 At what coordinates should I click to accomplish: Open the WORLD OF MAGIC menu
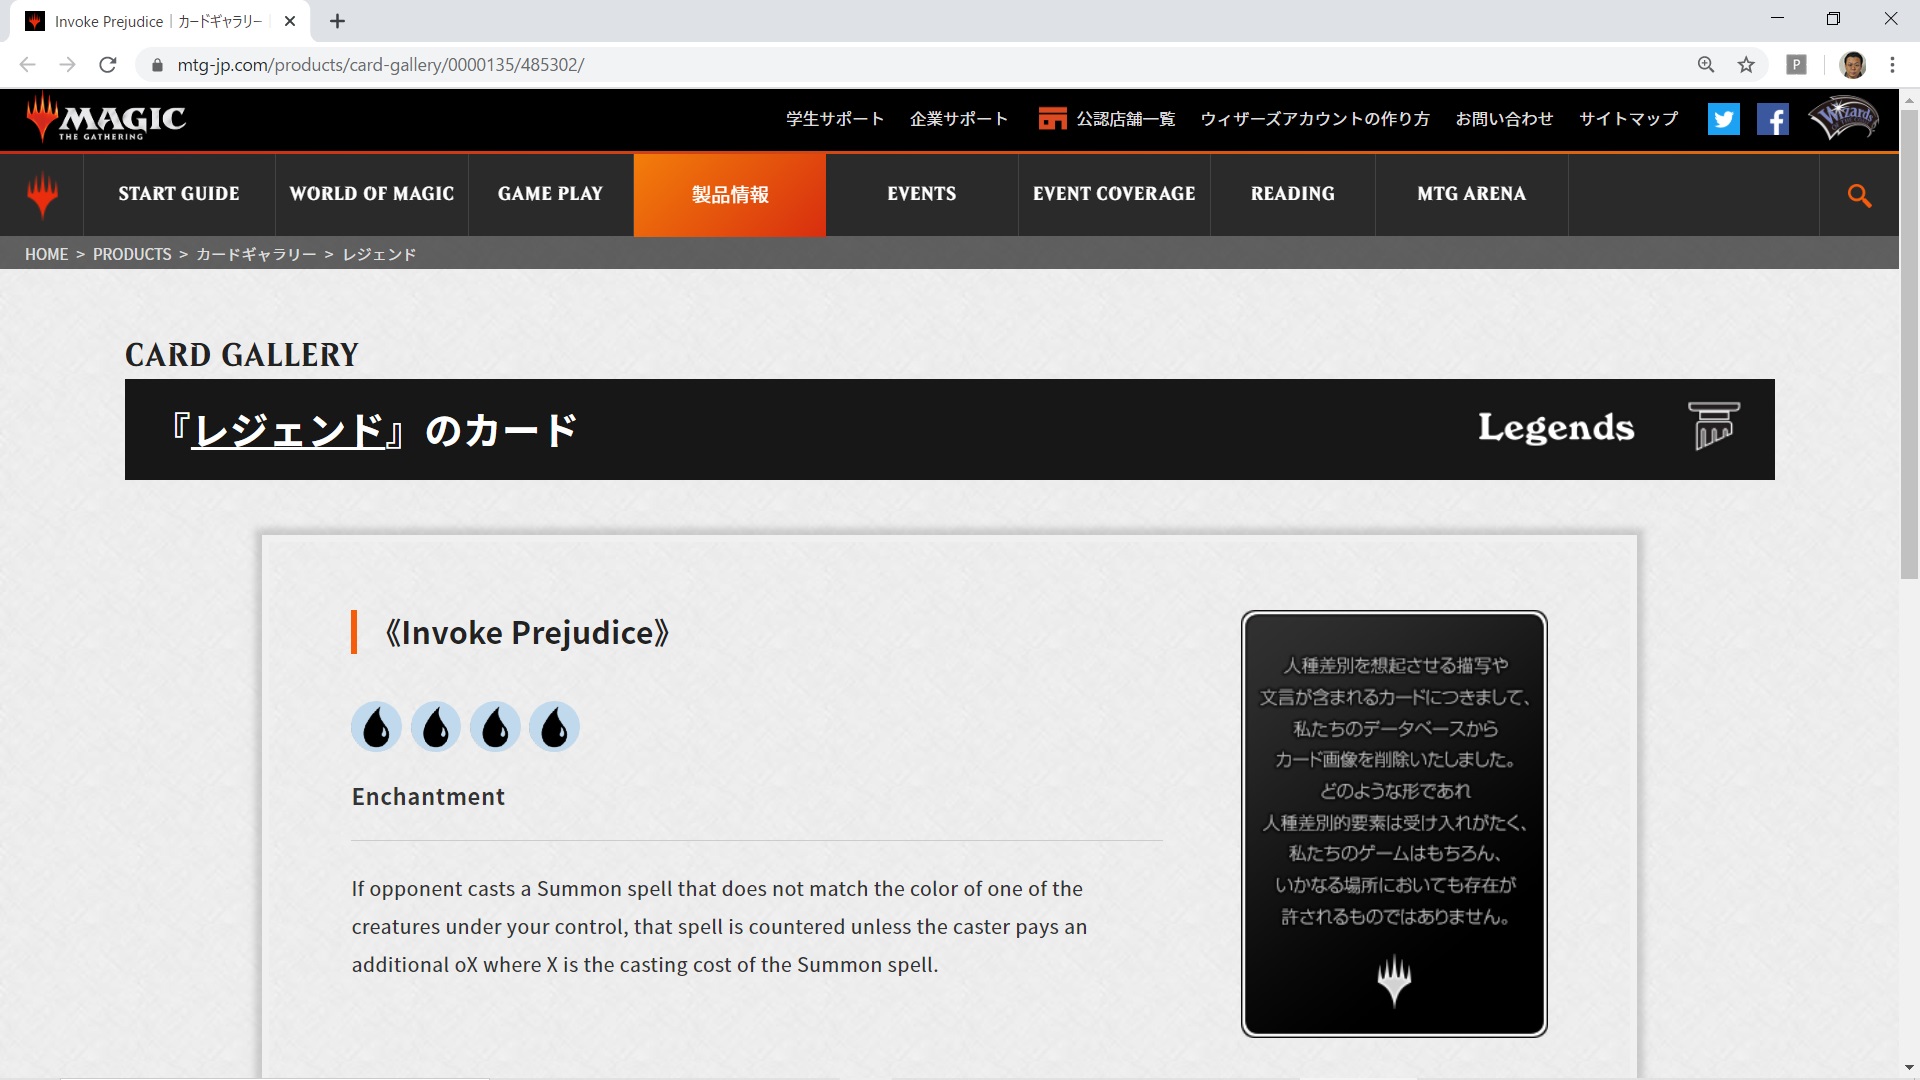tap(372, 194)
